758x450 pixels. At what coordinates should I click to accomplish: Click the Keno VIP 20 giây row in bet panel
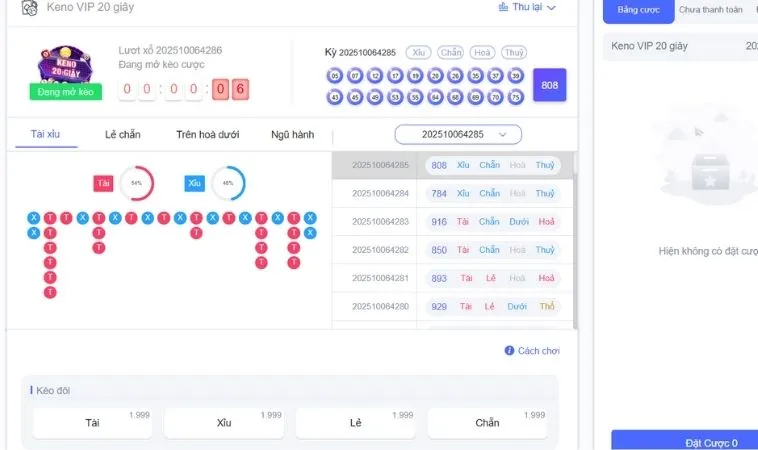pyautogui.click(x=680, y=46)
